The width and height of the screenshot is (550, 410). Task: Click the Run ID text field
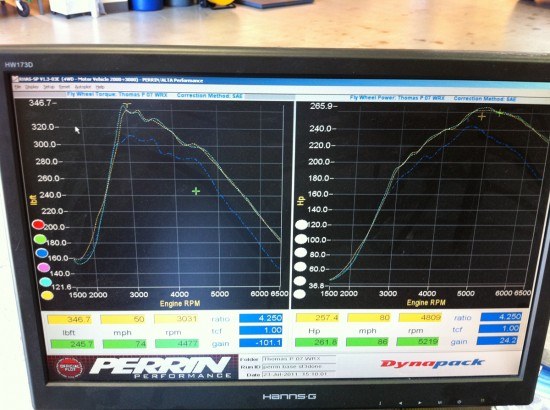[x=299, y=367]
